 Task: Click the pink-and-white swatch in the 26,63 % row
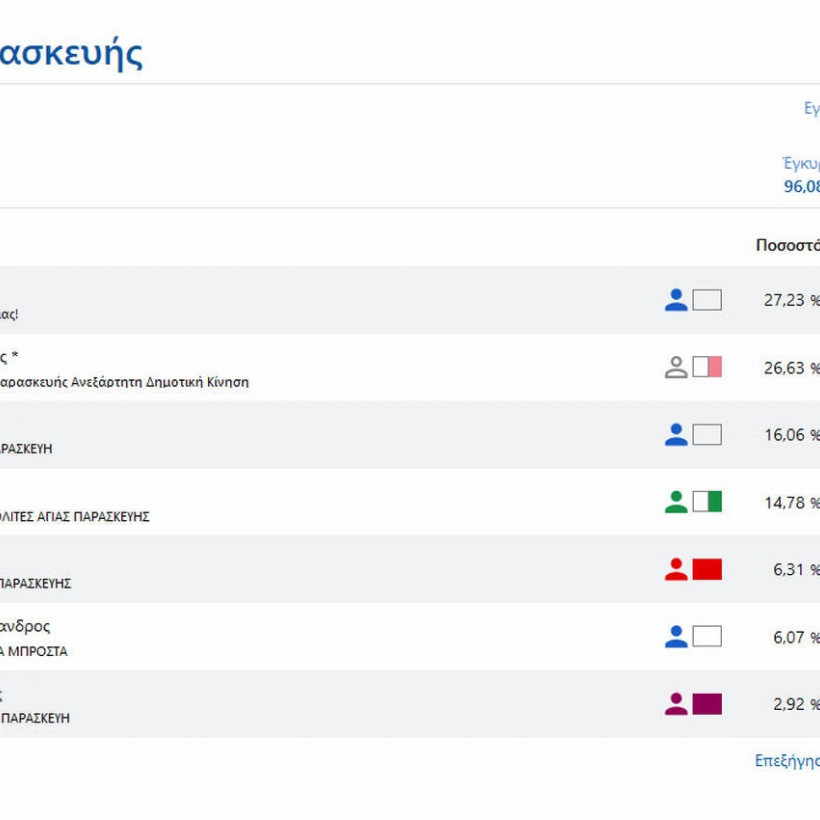tap(707, 367)
